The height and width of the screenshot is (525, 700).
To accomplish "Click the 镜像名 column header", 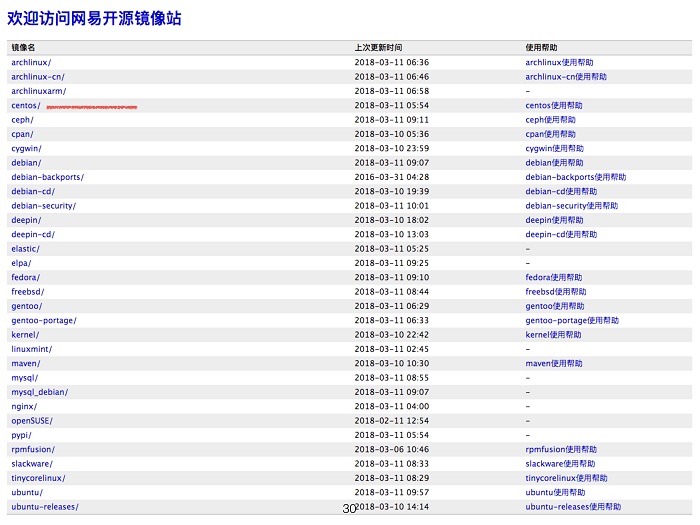I will coord(23,48).
